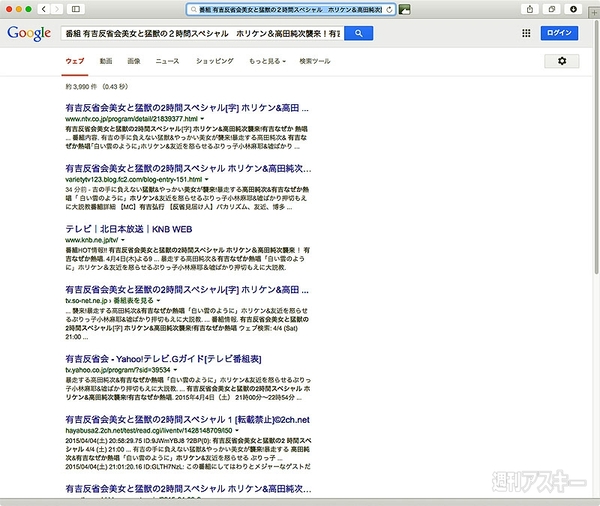This screenshot has height=506, width=600.
Task: Click the blue Google search magnifier button
Action: click(x=359, y=33)
